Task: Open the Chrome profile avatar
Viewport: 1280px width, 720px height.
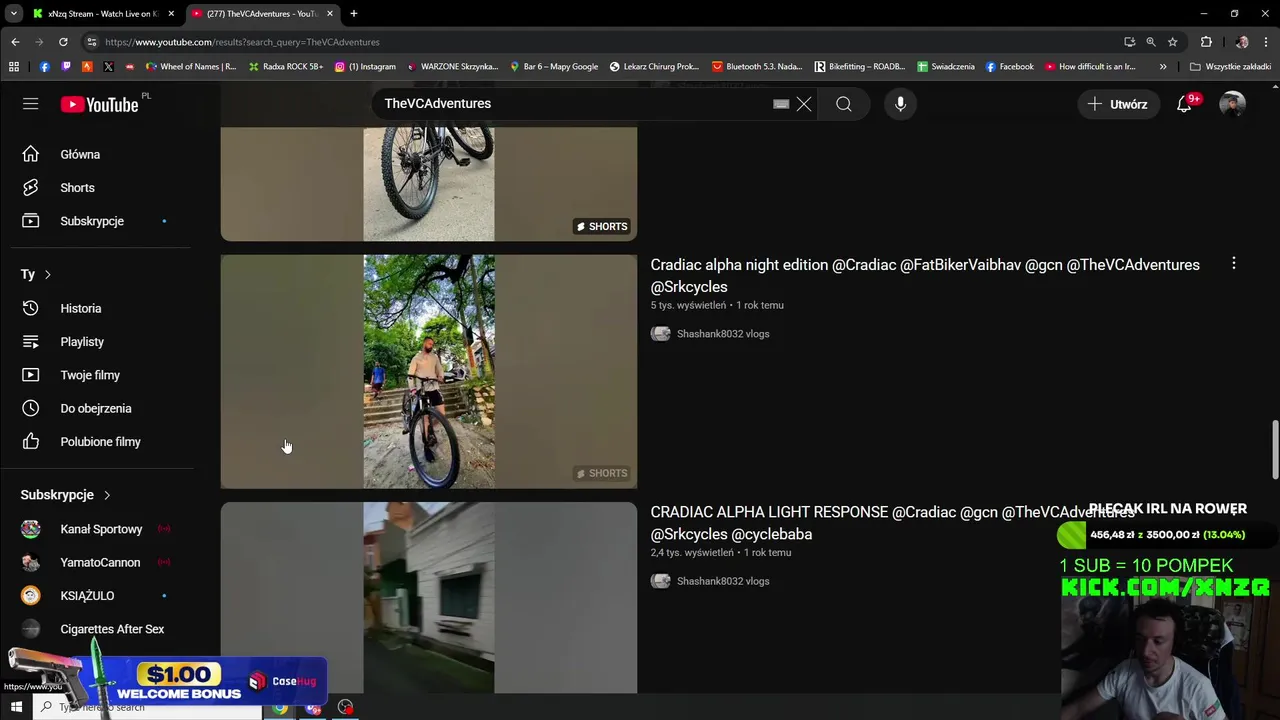Action: pos(1242,42)
